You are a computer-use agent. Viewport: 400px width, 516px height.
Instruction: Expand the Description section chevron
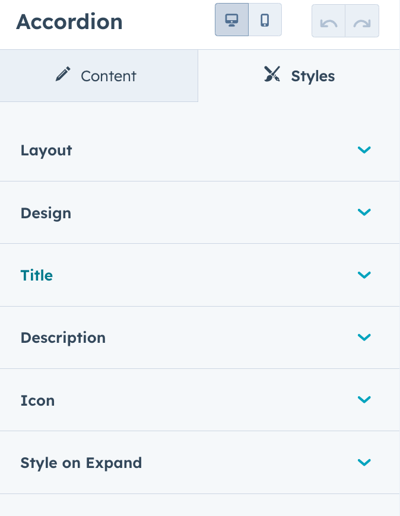point(364,337)
